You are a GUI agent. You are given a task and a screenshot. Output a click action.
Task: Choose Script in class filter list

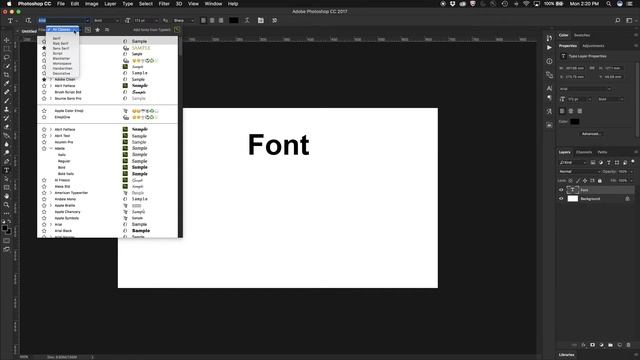click(x=58, y=53)
